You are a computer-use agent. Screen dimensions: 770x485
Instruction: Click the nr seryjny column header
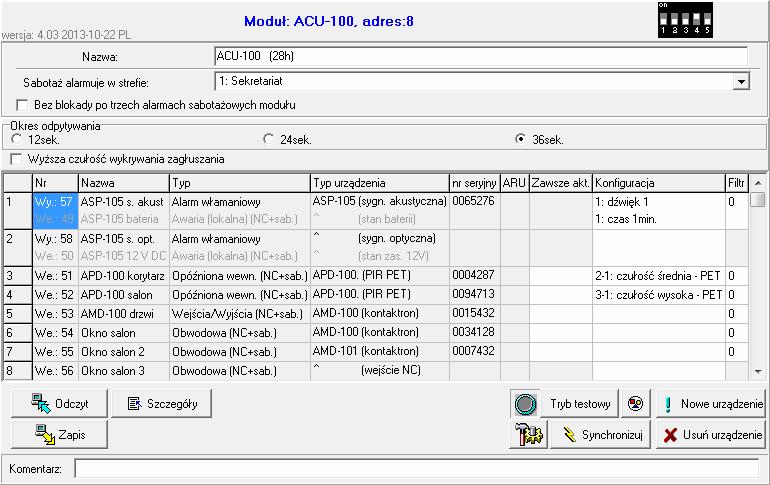tap(475, 183)
